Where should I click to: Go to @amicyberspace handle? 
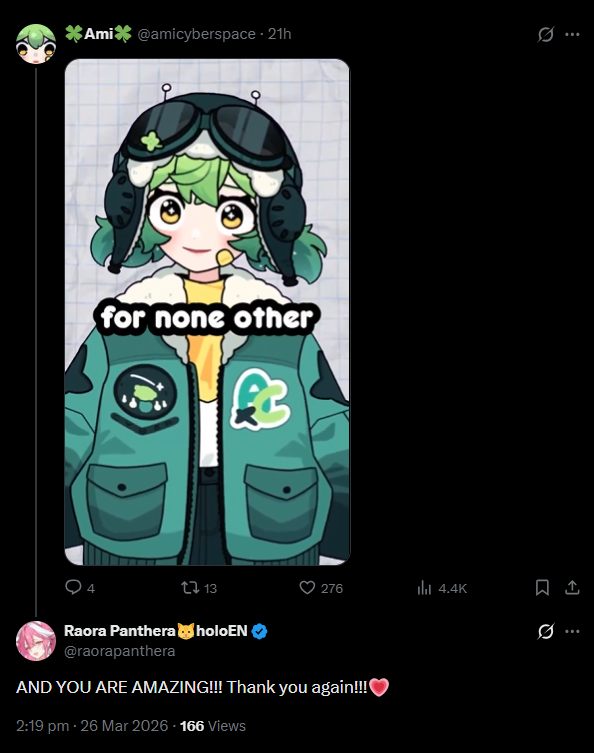(196, 34)
